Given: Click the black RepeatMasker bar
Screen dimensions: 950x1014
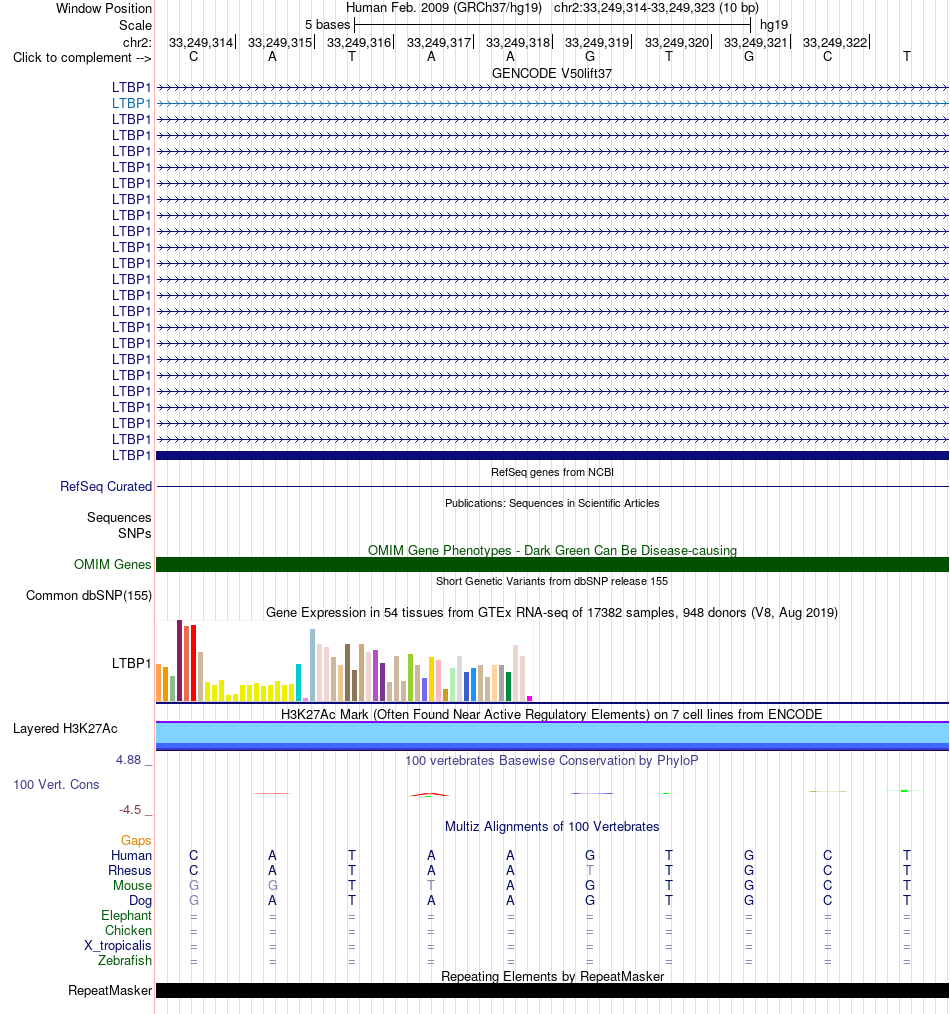Looking at the screenshot, I should pyautogui.click(x=552, y=991).
